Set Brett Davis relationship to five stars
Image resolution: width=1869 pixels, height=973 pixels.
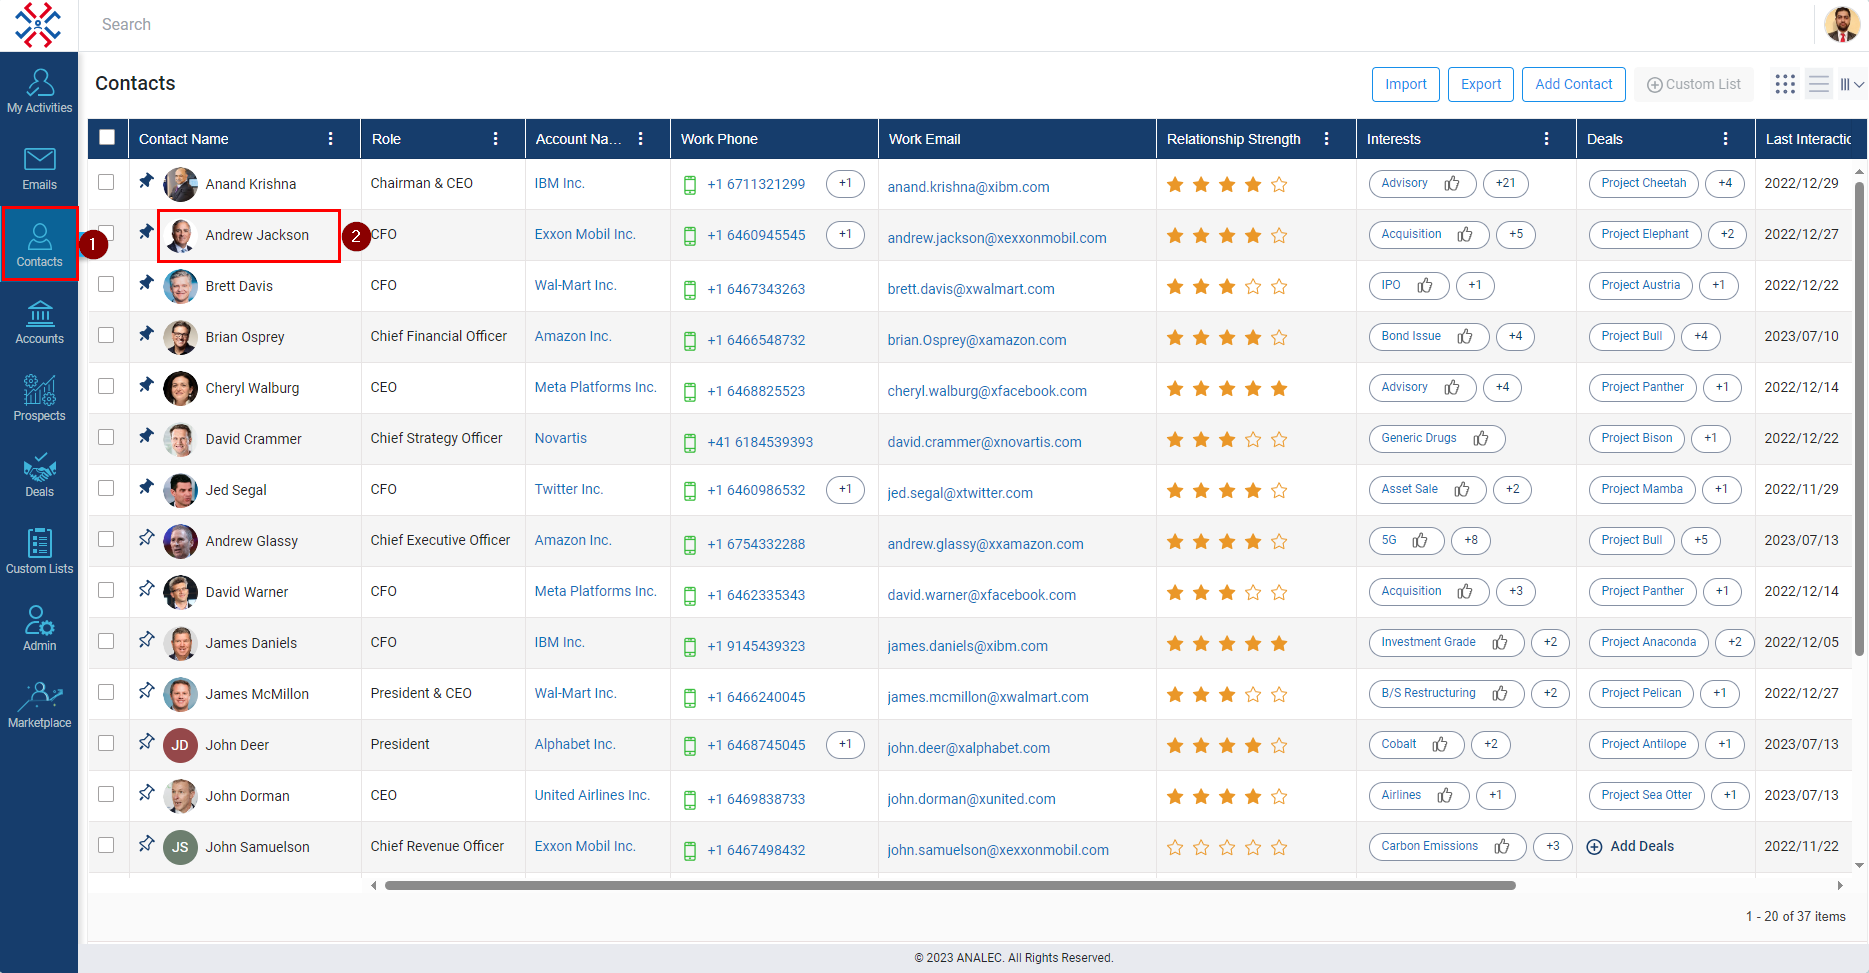pos(1279,286)
